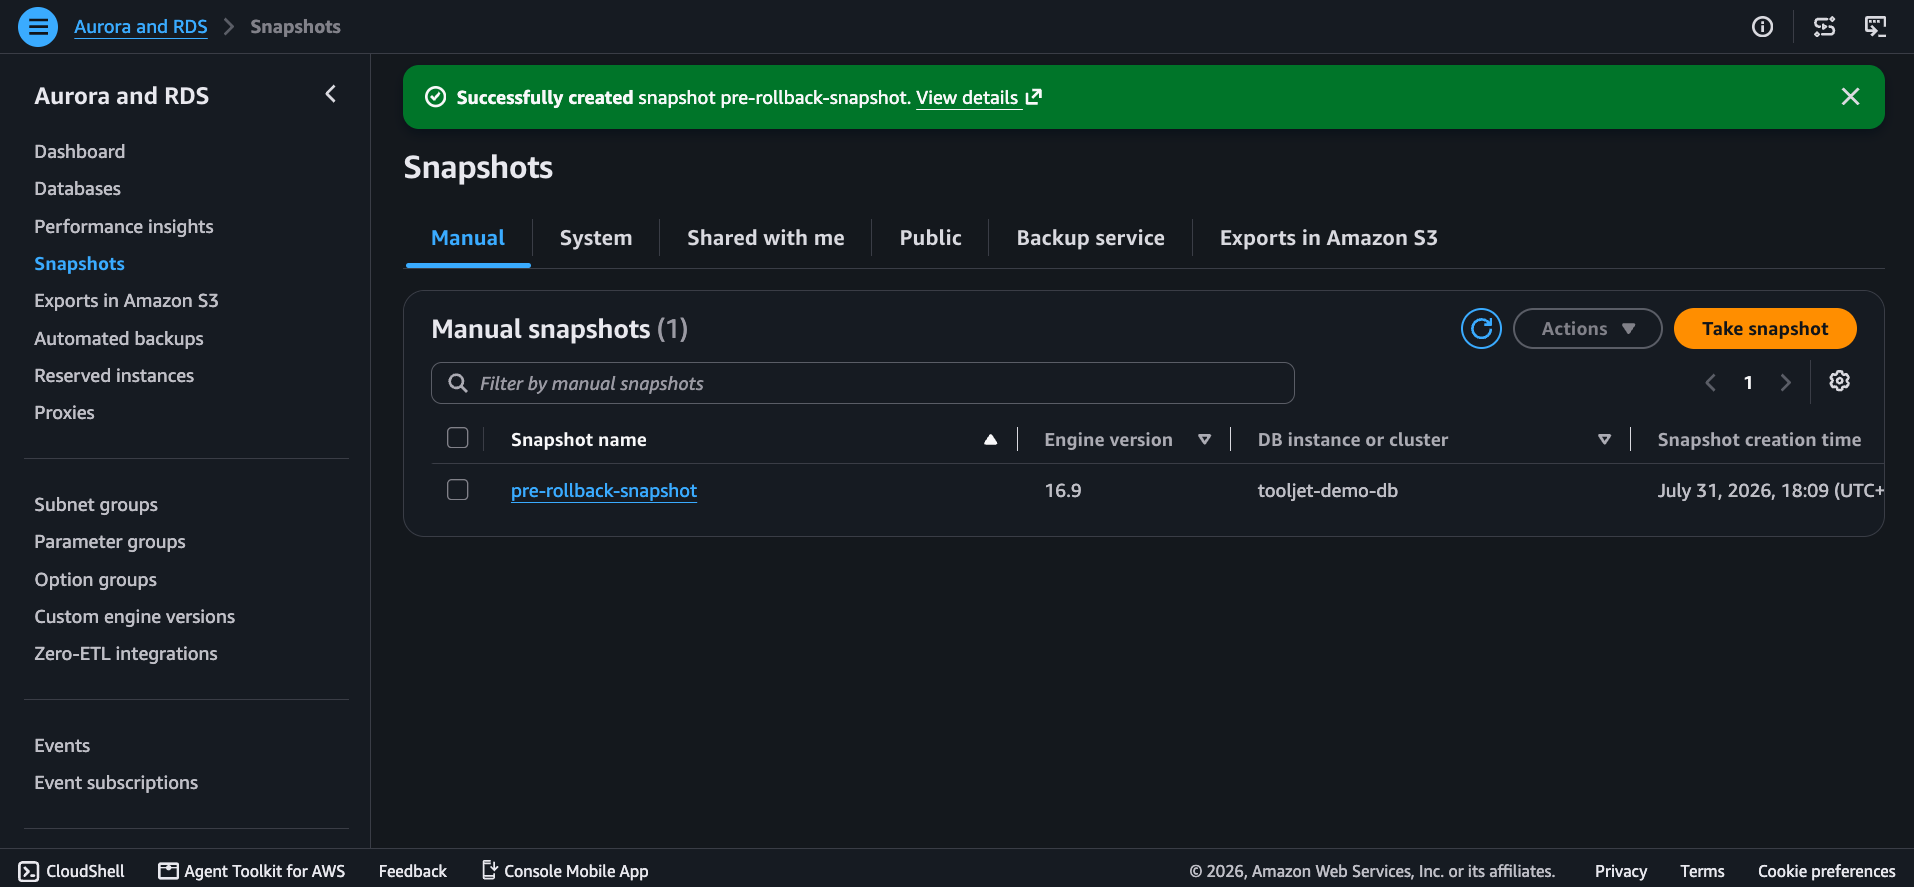Open the Actions dropdown
The image size is (1914, 887).
coord(1587,328)
